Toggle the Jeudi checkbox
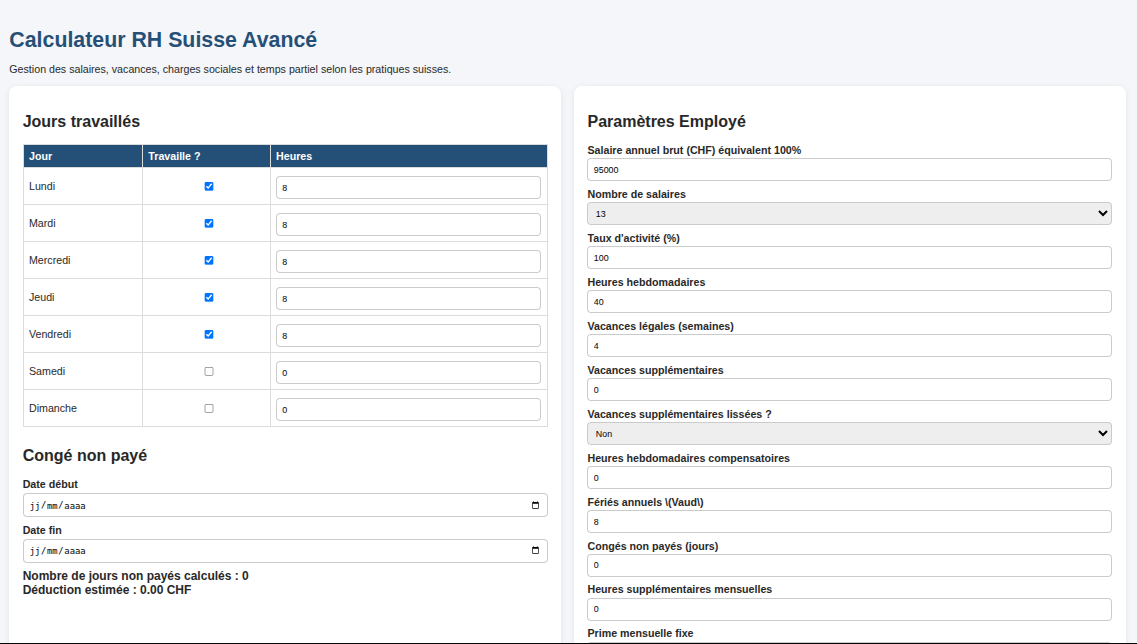The image size is (1137, 644). point(209,297)
